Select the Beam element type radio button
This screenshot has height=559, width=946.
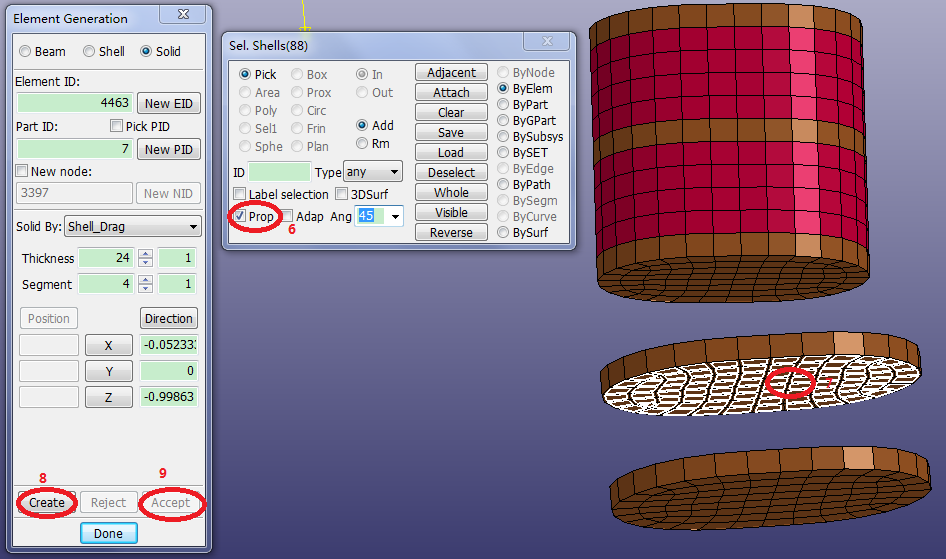[26, 51]
